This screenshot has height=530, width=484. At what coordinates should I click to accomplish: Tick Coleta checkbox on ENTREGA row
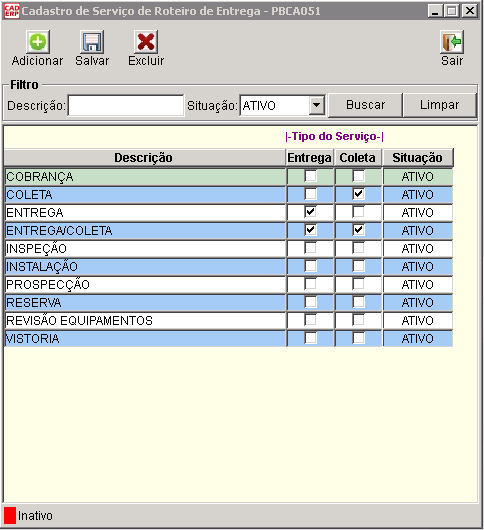coord(358,212)
